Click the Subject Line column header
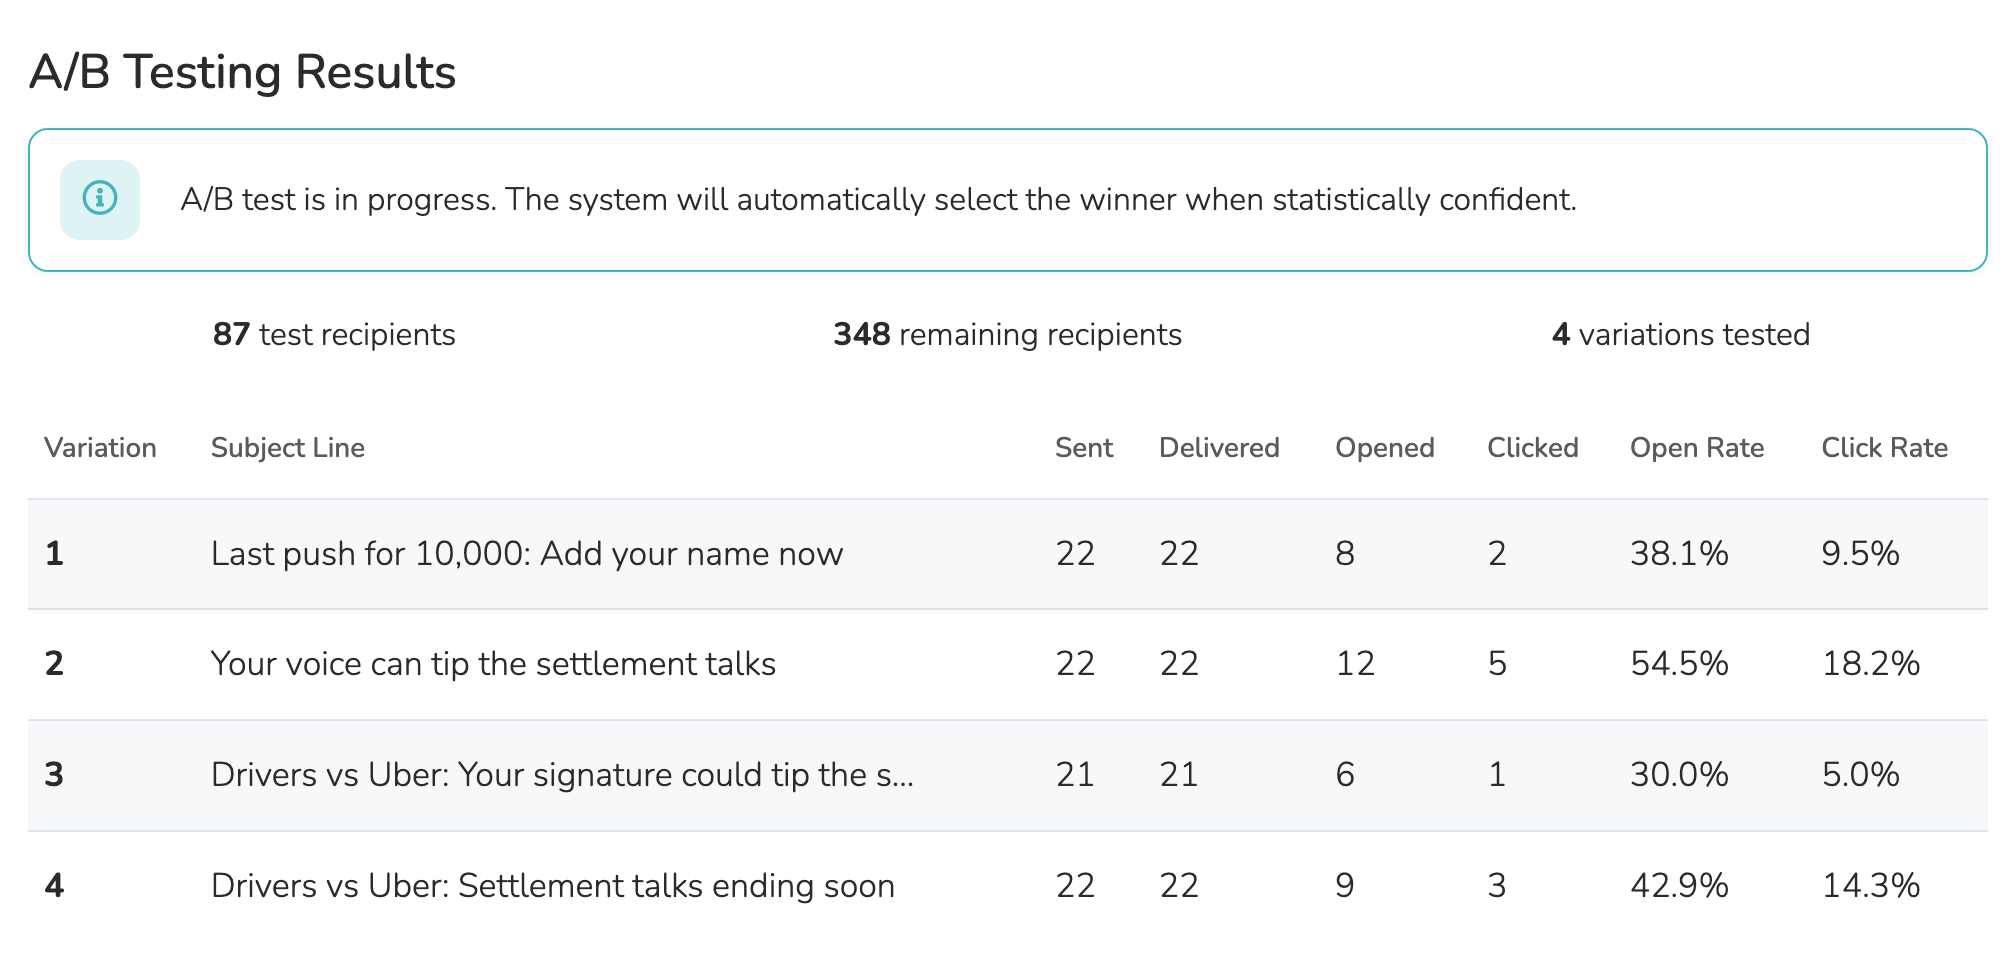The width and height of the screenshot is (2012, 964). tap(288, 448)
